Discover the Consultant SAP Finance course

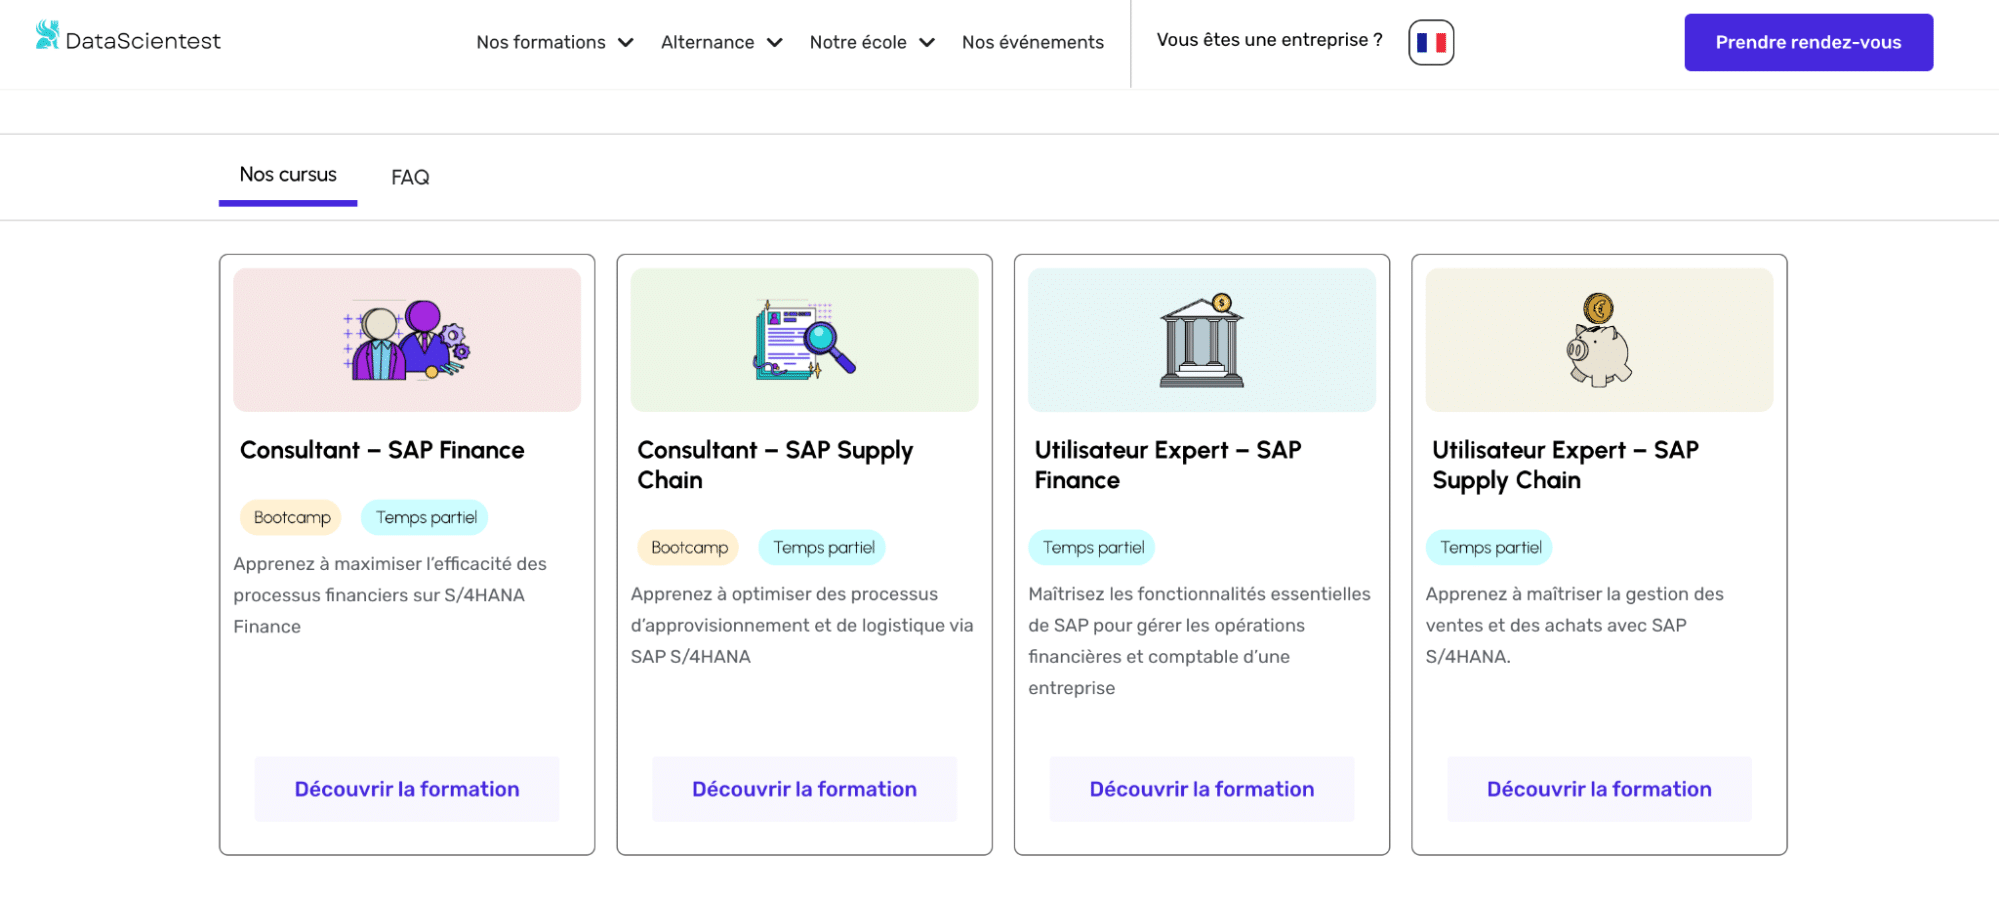(x=407, y=789)
